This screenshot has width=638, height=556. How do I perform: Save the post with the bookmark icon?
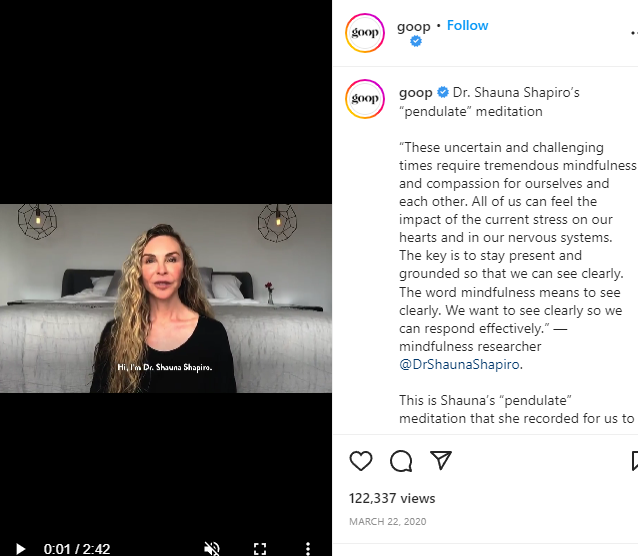pyautogui.click(x=634, y=461)
